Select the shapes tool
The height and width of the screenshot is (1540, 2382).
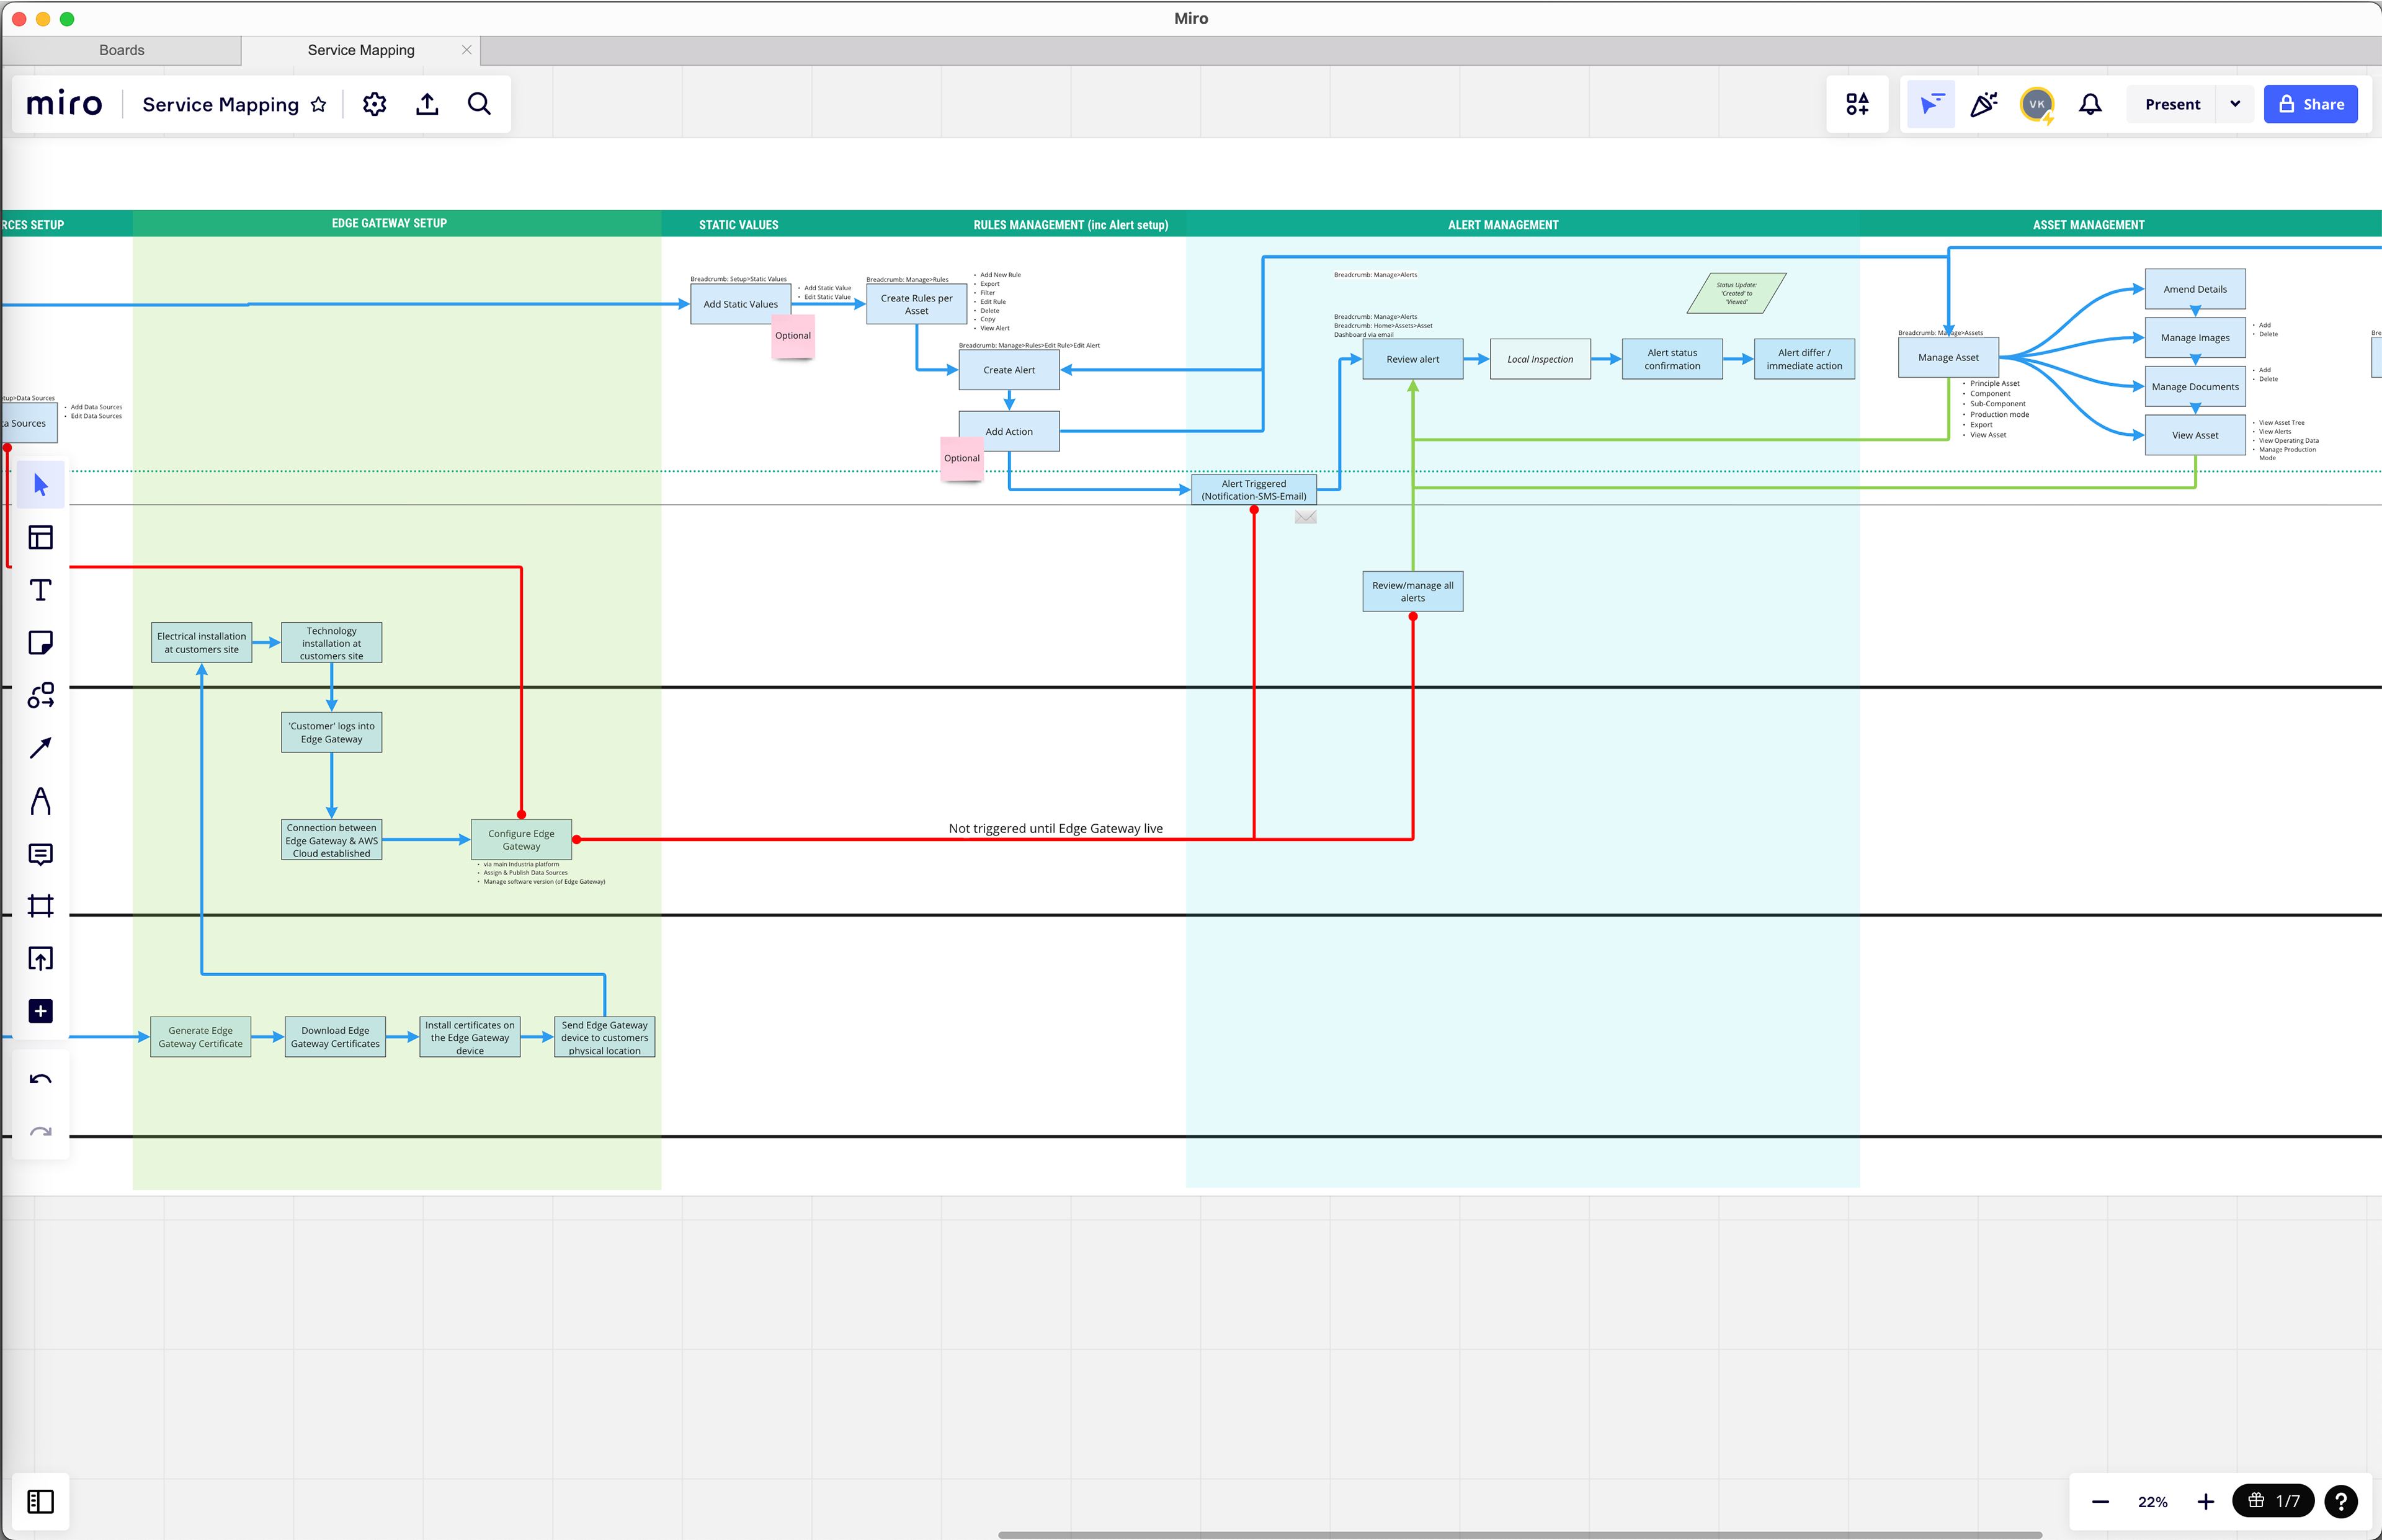coord(40,696)
